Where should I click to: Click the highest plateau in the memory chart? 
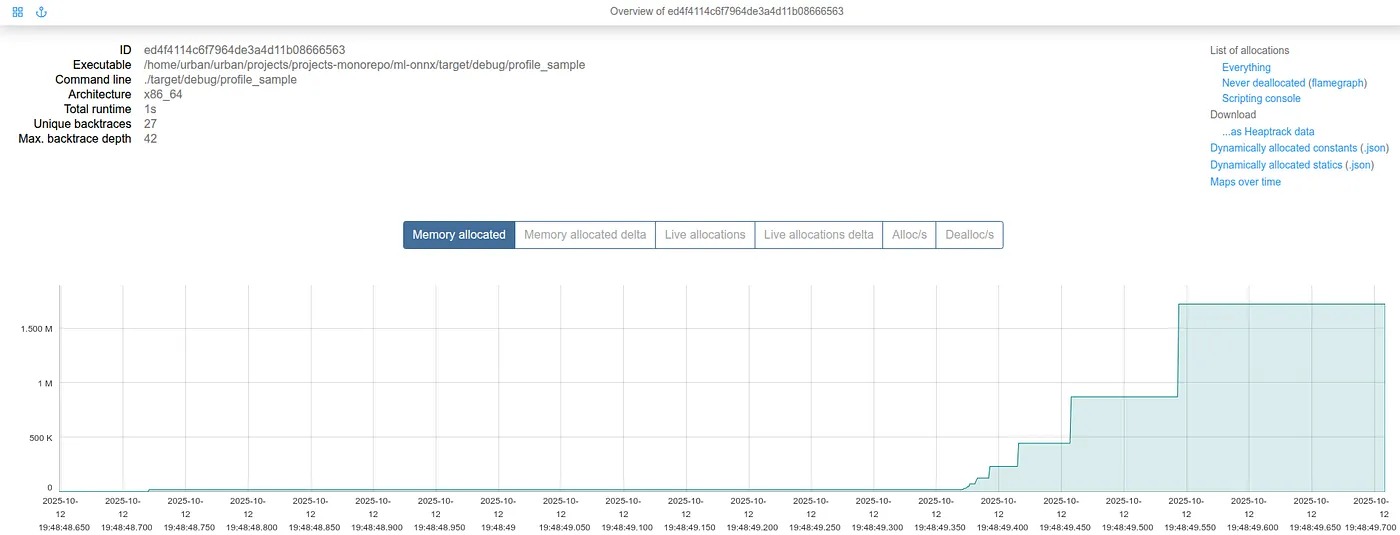pos(1282,304)
